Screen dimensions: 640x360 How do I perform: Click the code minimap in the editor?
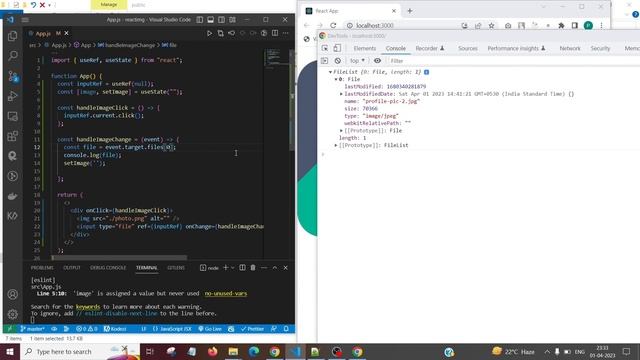tap(276, 58)
